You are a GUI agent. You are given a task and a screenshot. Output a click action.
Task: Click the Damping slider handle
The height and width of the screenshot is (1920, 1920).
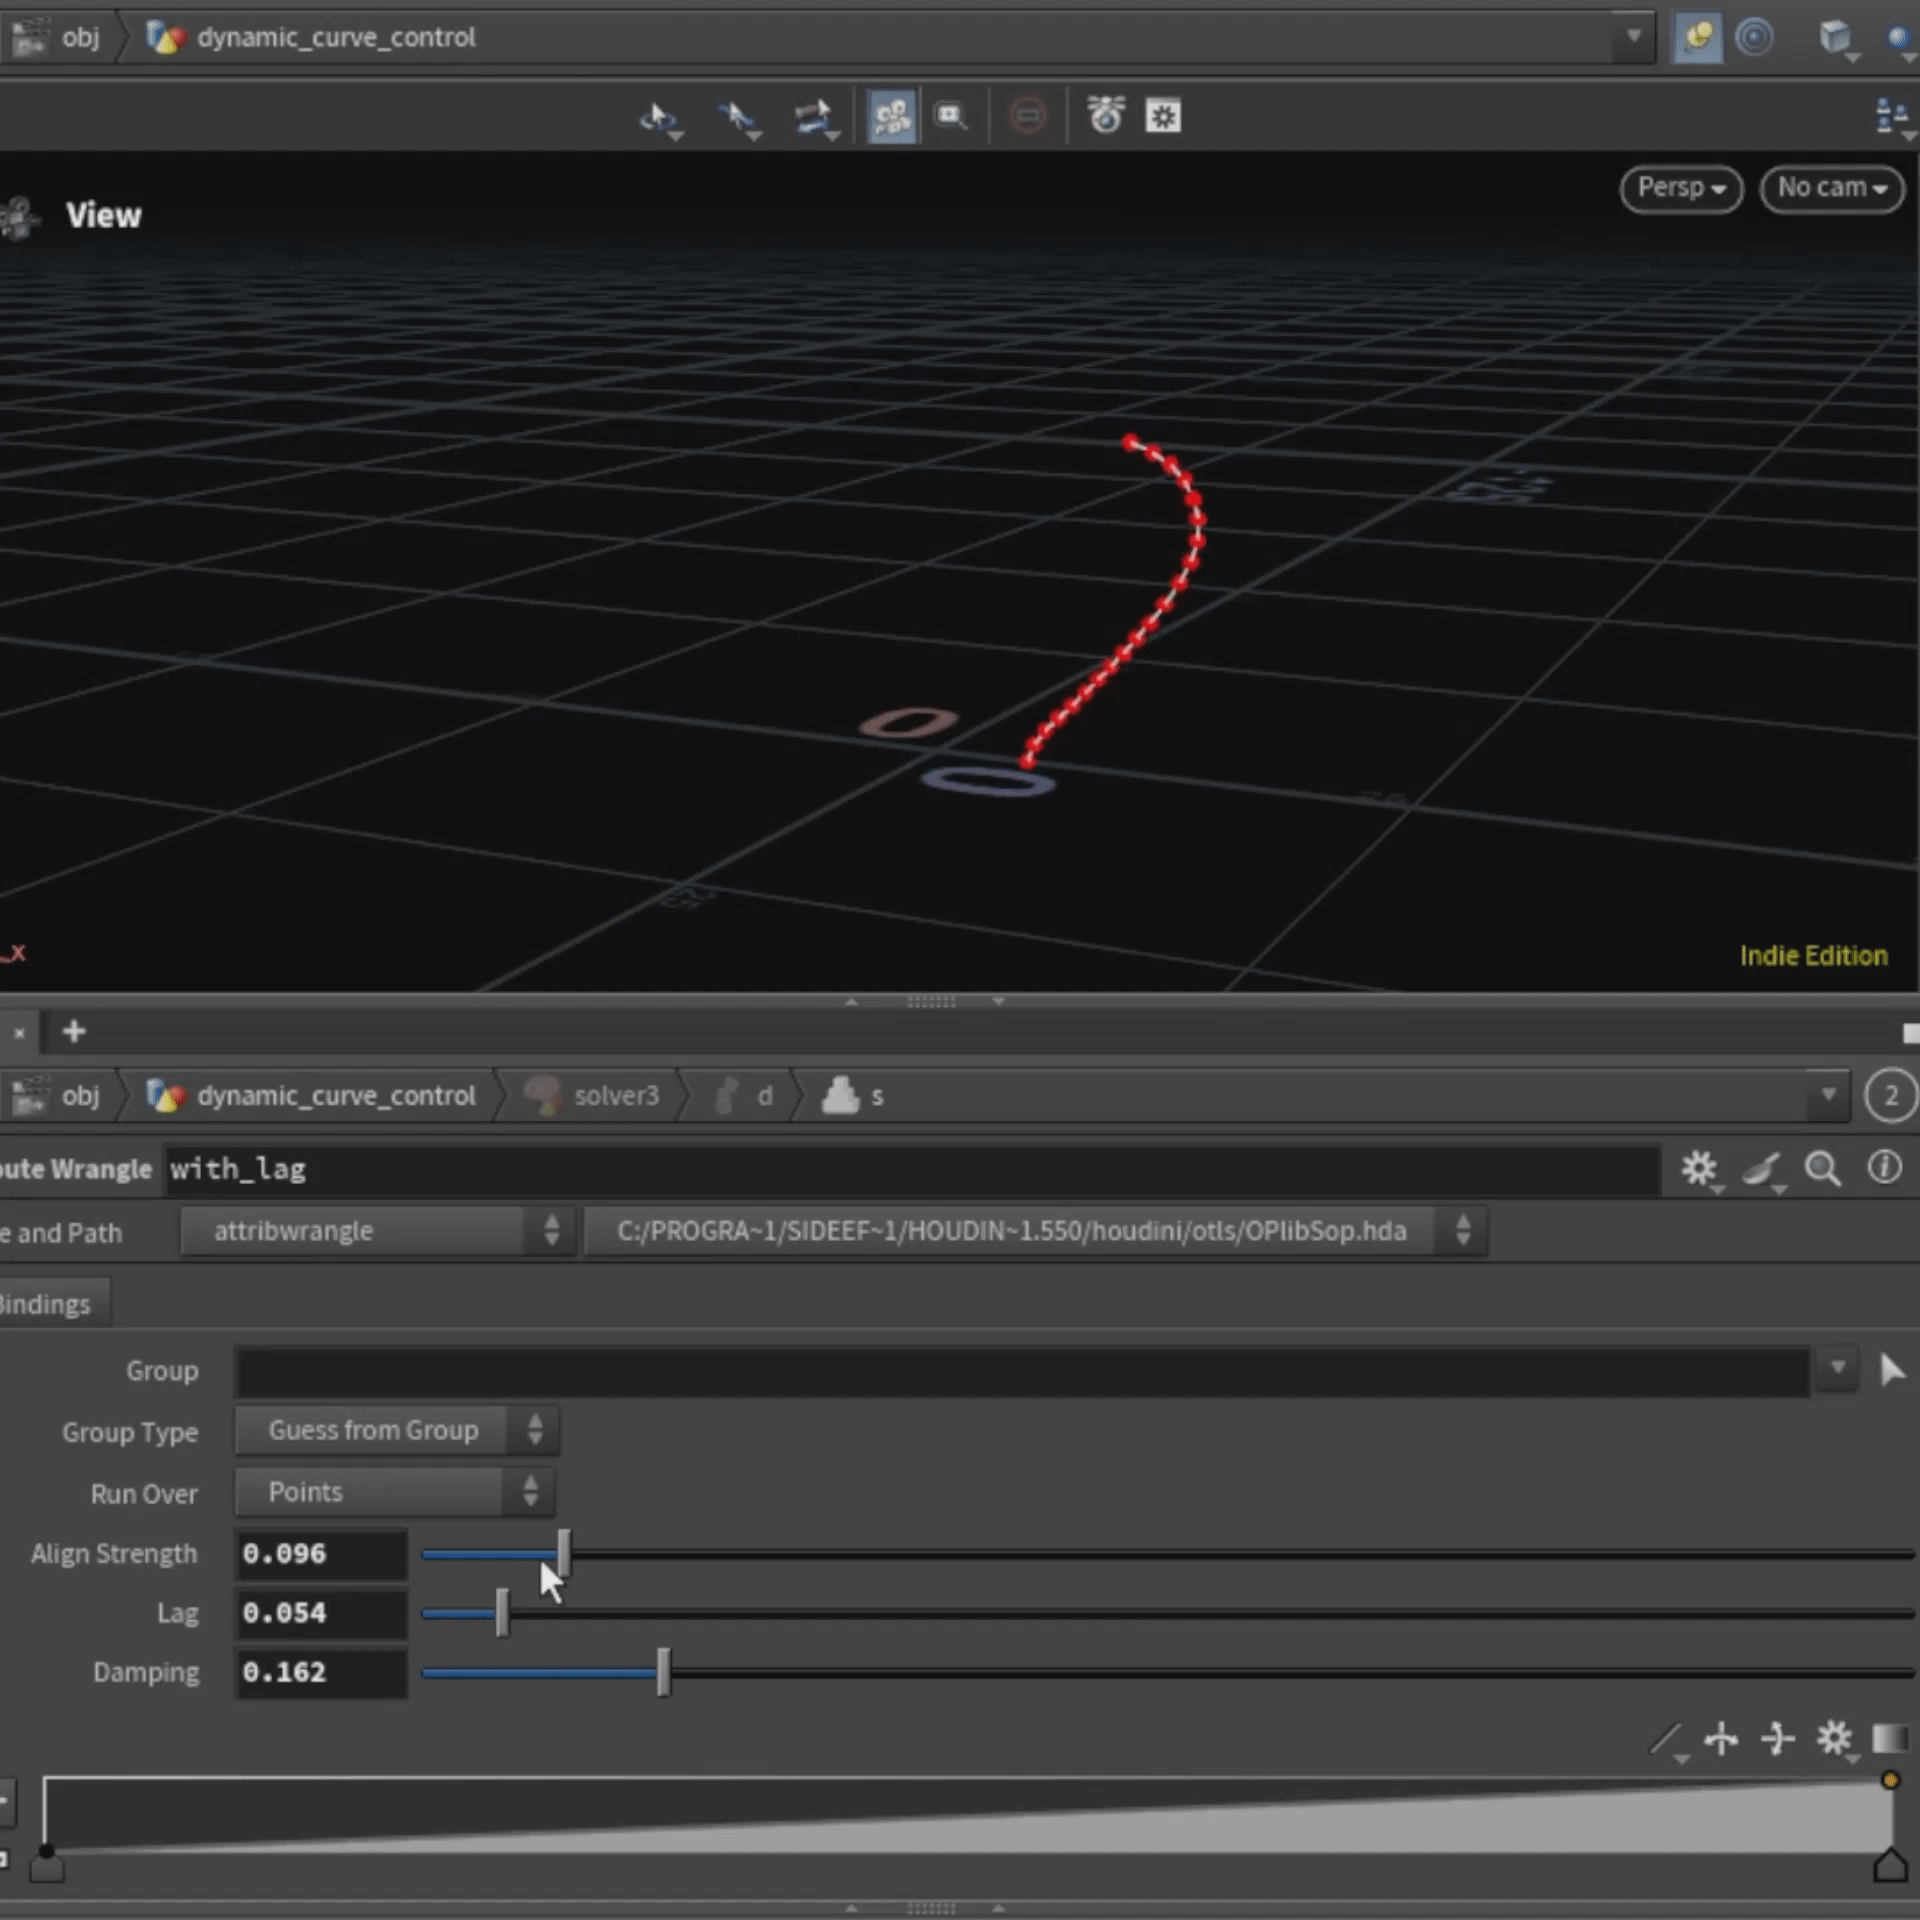pos(663,1672)
